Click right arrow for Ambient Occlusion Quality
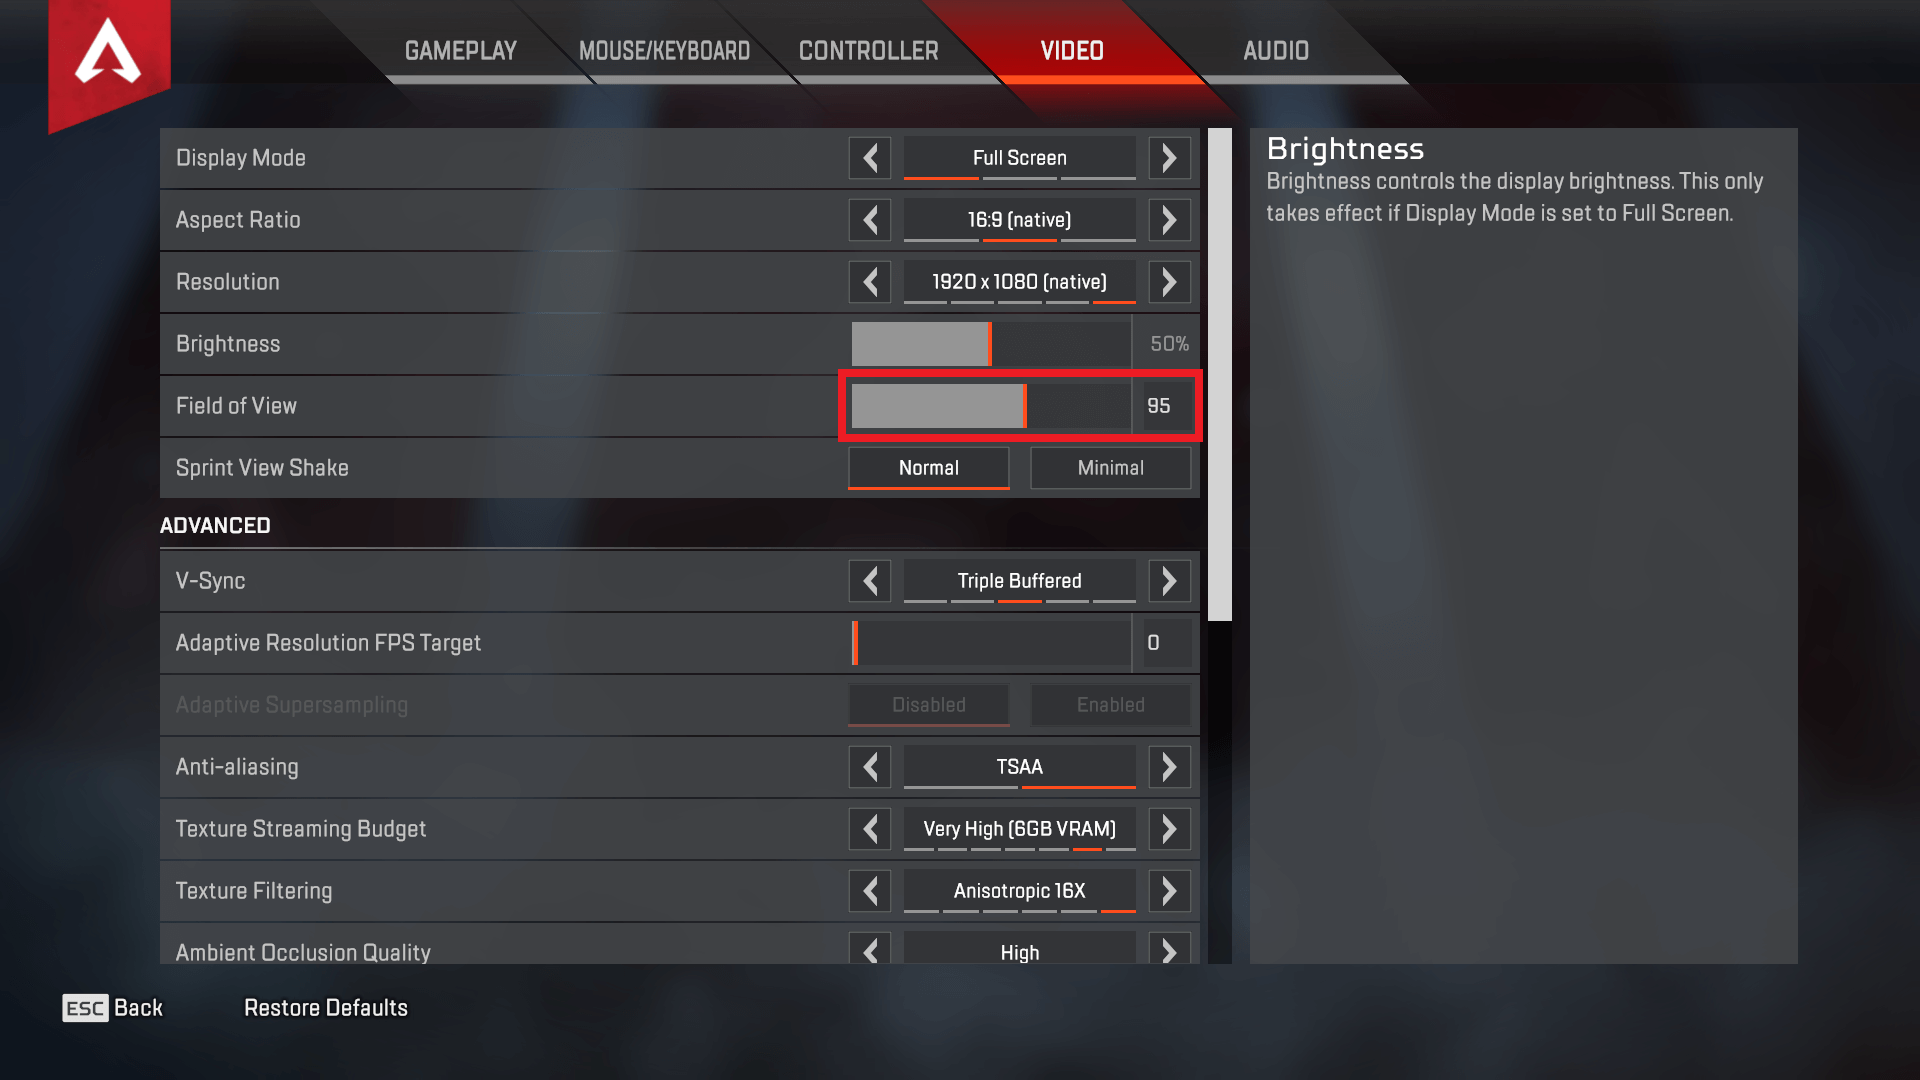The image size is (1920, 1080). pos(1169,948)
